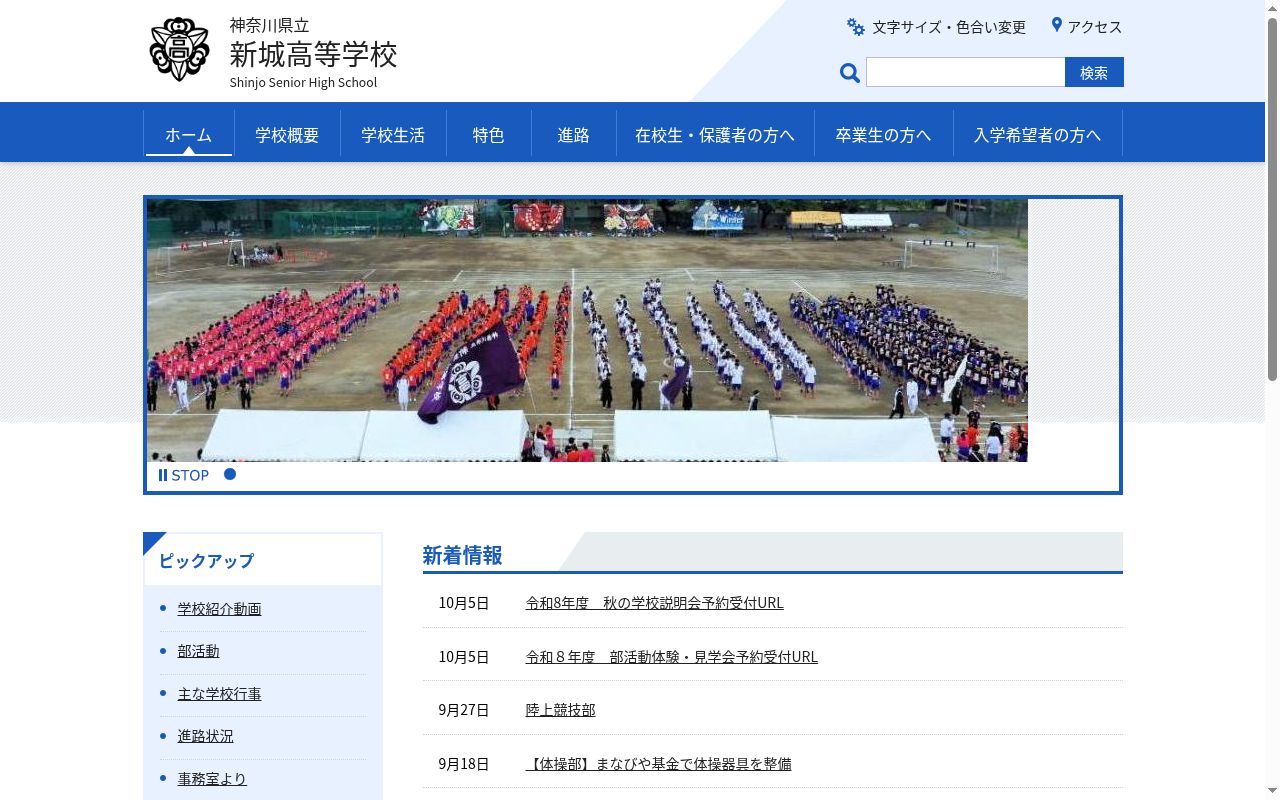The width and height of the screenshot is (1280, 800).
Task: Open the 進路 menu item
Action: click(573, 134)
